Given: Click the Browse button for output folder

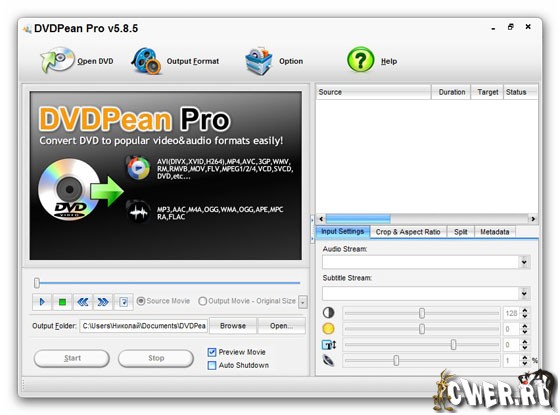Looking at the screenshot, I should [233, 326].
